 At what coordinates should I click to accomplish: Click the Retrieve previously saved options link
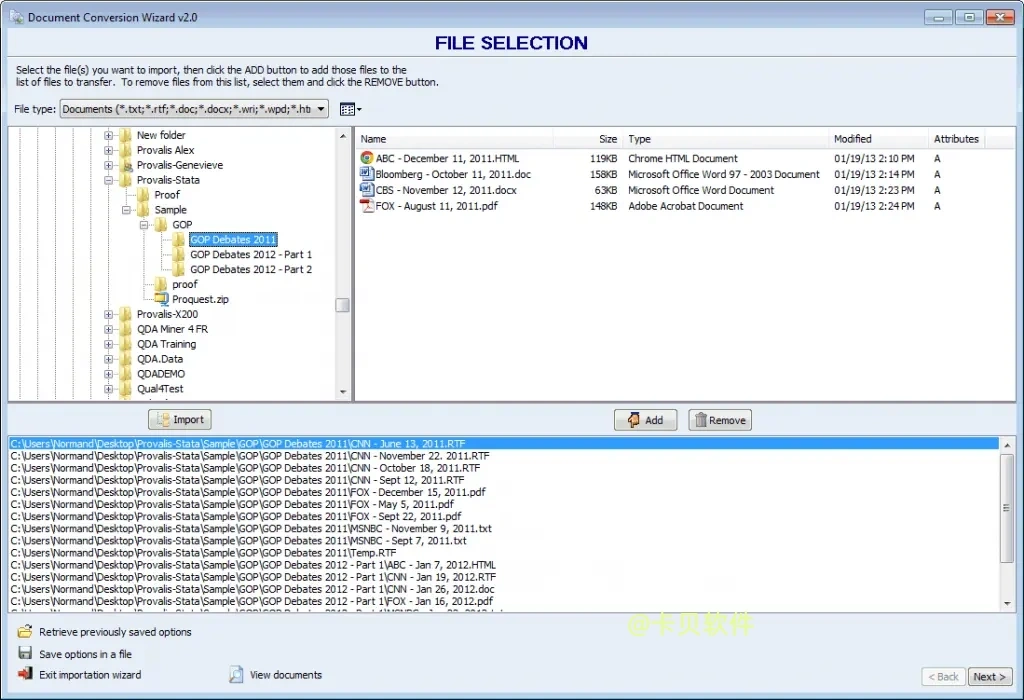coord(115,632)
